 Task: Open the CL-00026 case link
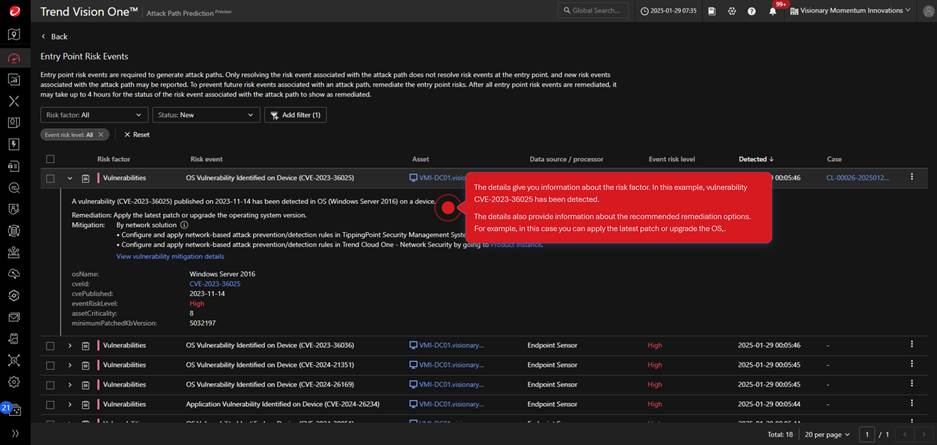click(859, 177)
